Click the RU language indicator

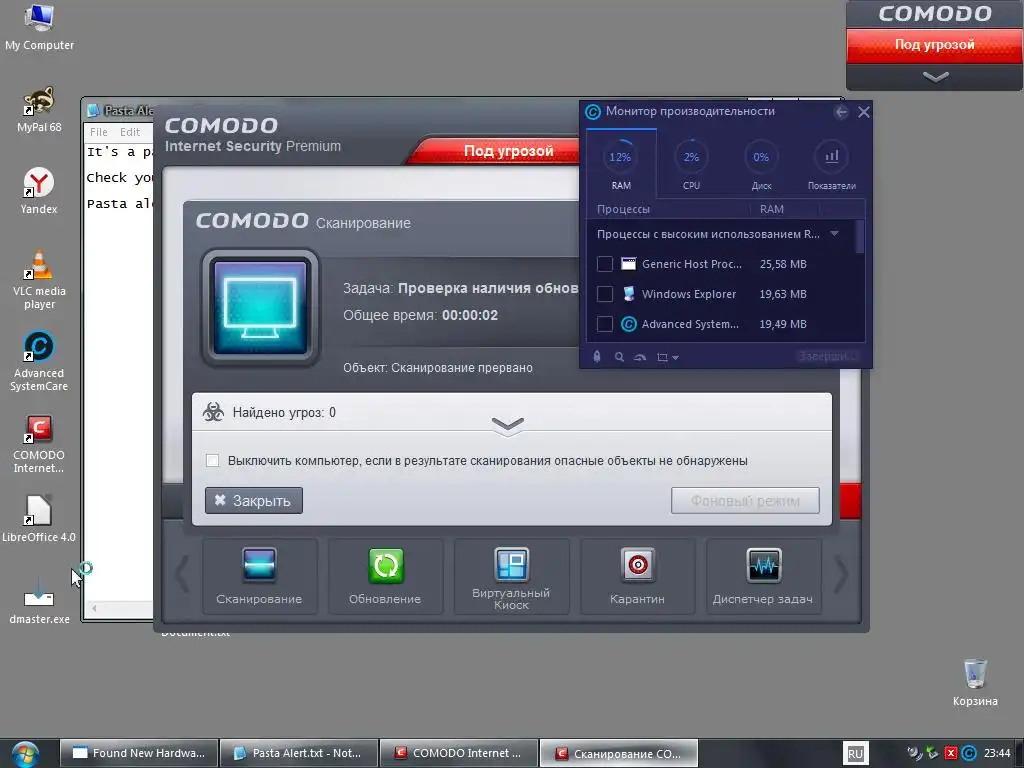tap(855, 754)
